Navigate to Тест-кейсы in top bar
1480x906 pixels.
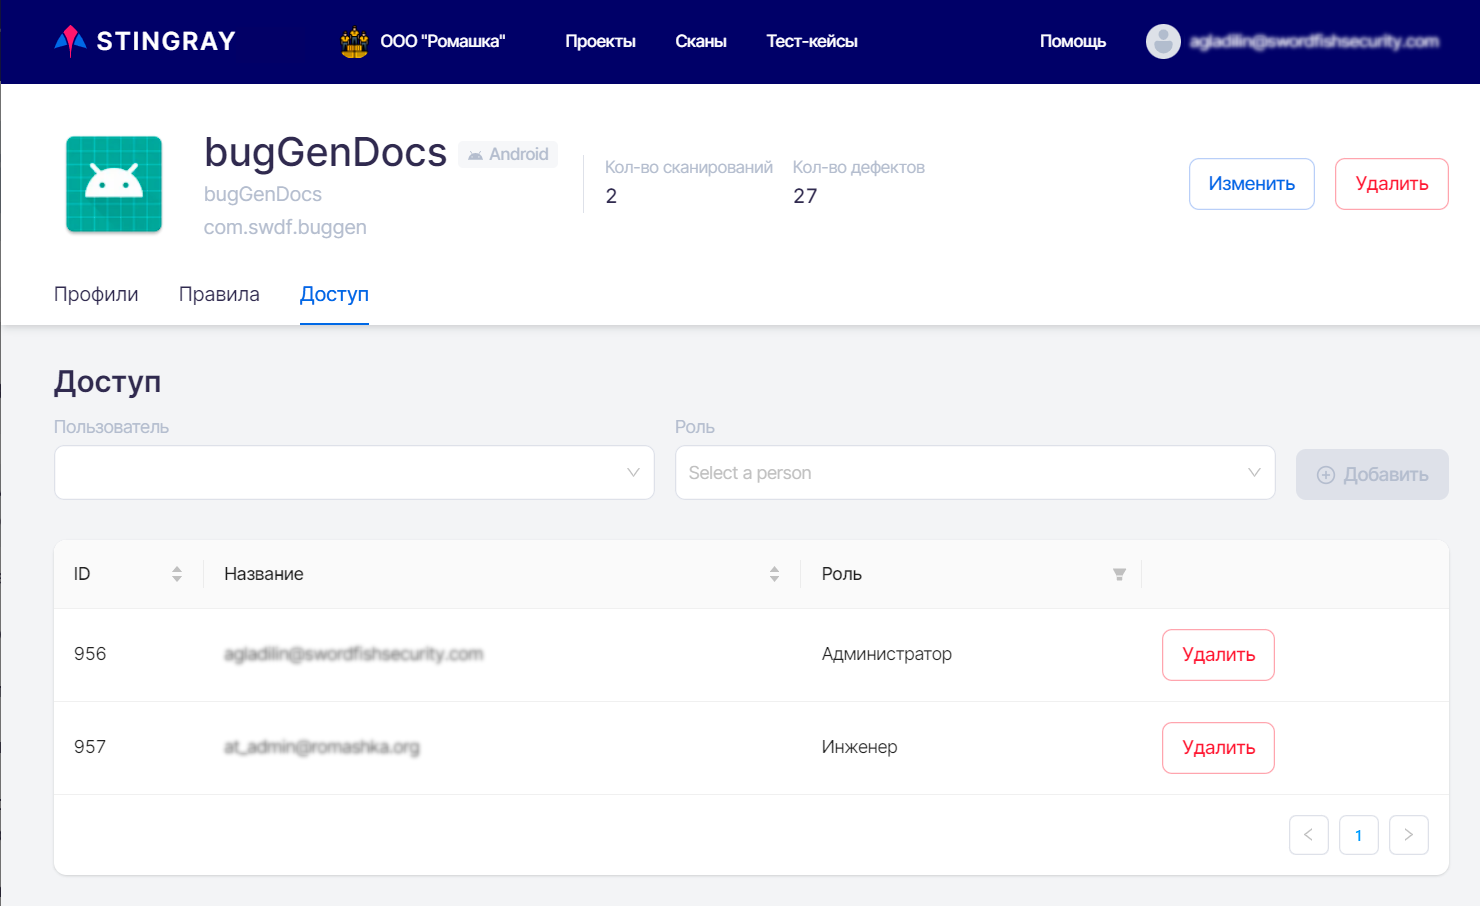pyautogui.click(x=811, y=42)
